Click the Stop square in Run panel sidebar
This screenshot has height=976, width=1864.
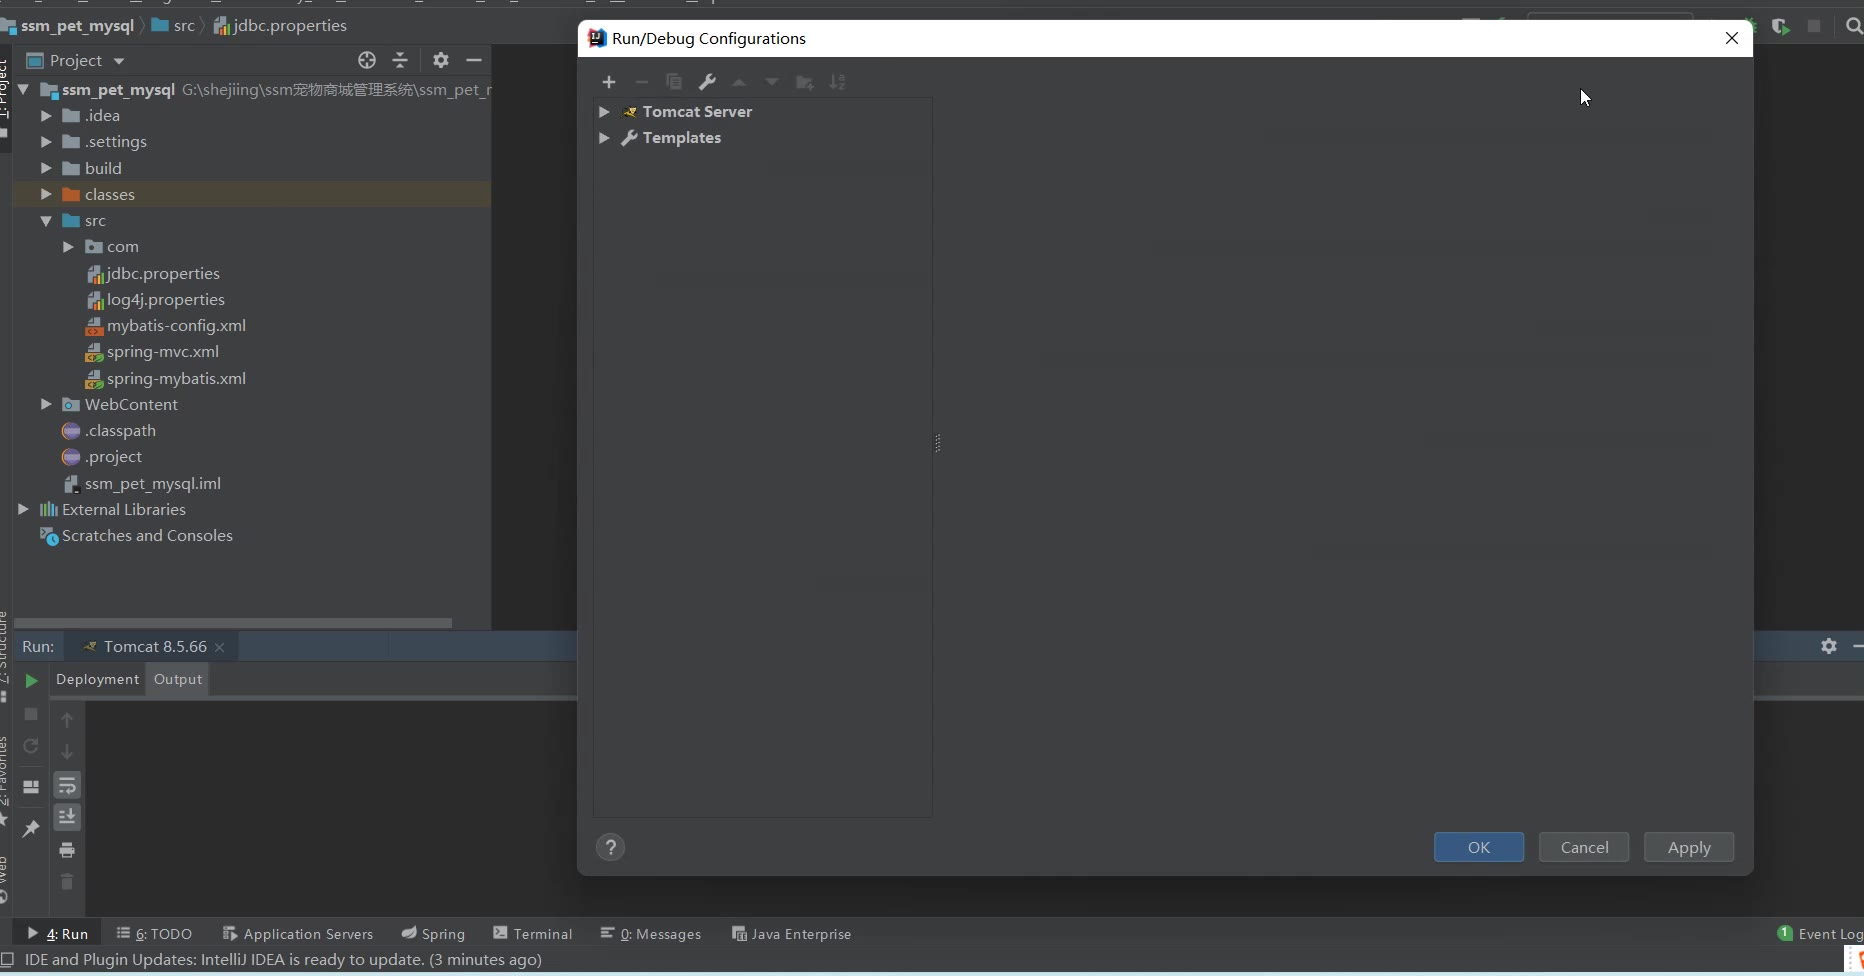coord(31,714)
